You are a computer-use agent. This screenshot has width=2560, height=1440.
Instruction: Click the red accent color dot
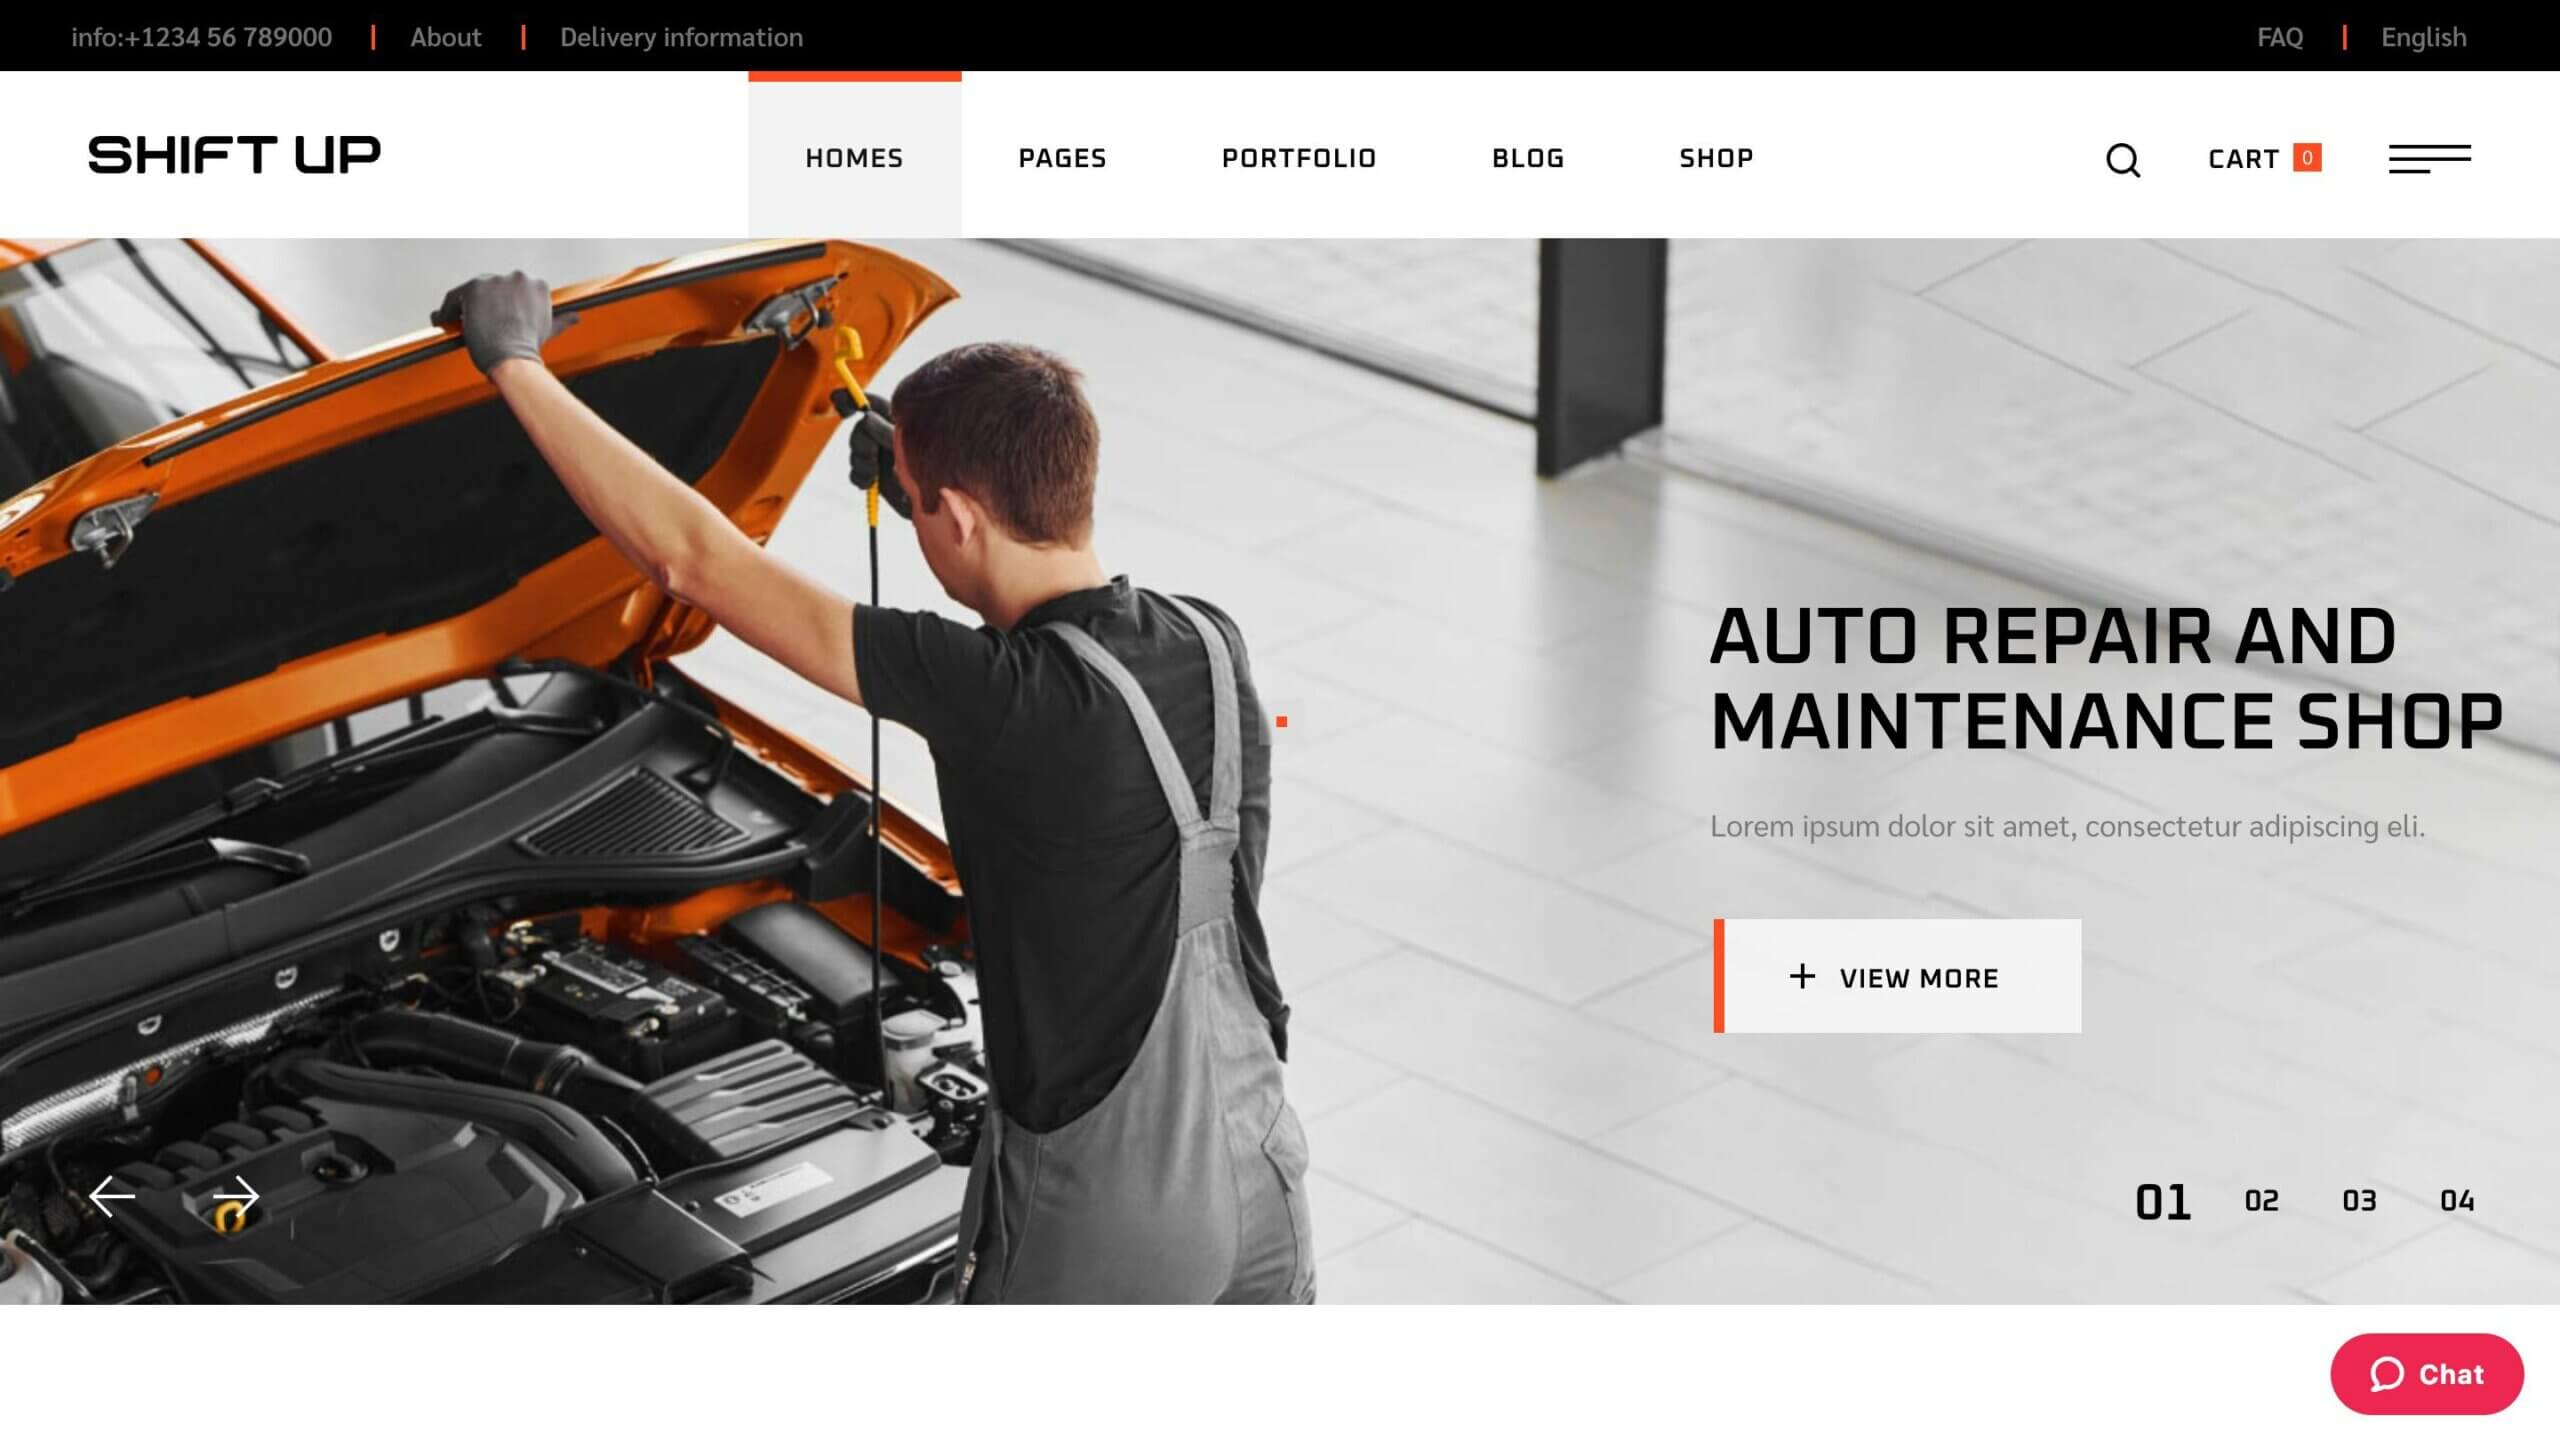click(x=1282, y=721)
